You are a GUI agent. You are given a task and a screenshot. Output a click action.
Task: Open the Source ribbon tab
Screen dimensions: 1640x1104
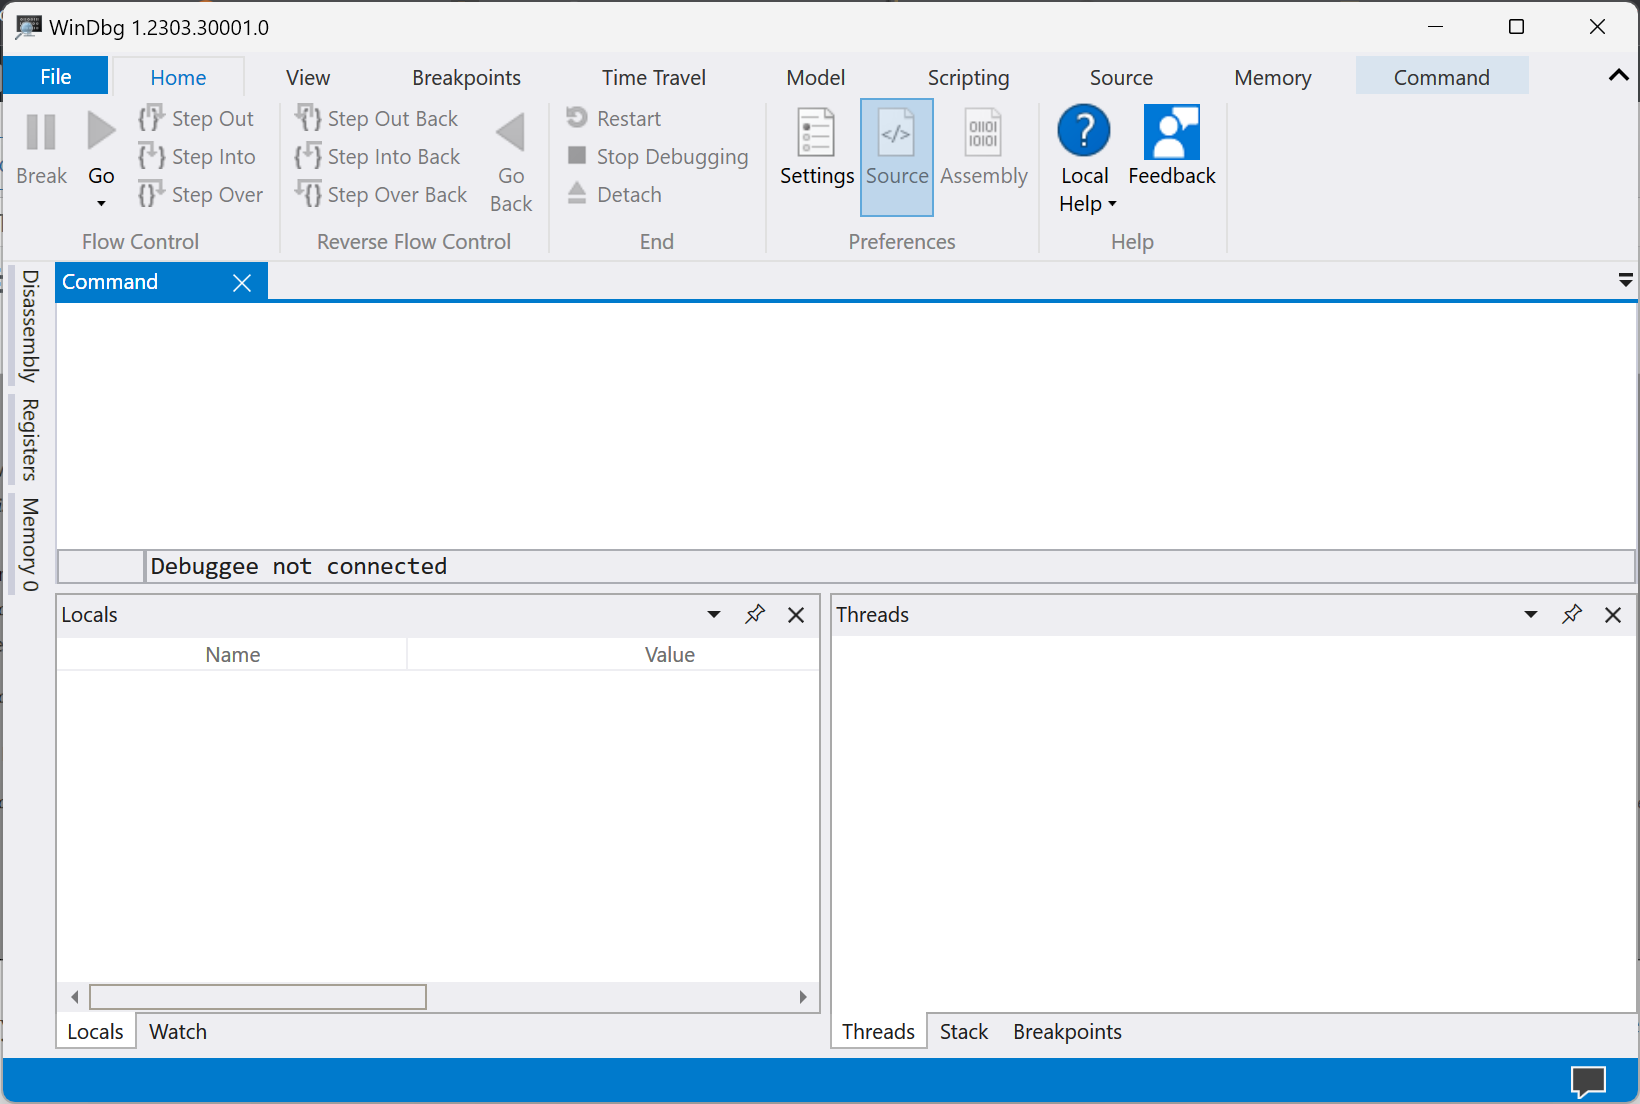tap(1121, 77)
